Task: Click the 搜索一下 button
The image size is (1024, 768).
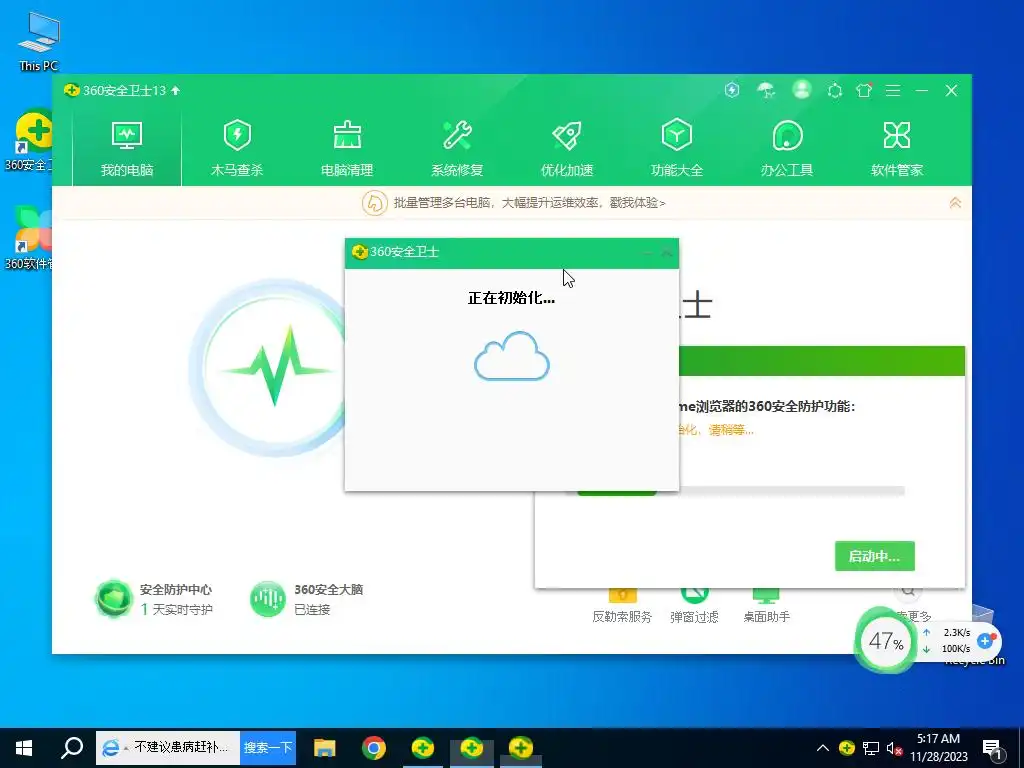Action: pos(268,747)
